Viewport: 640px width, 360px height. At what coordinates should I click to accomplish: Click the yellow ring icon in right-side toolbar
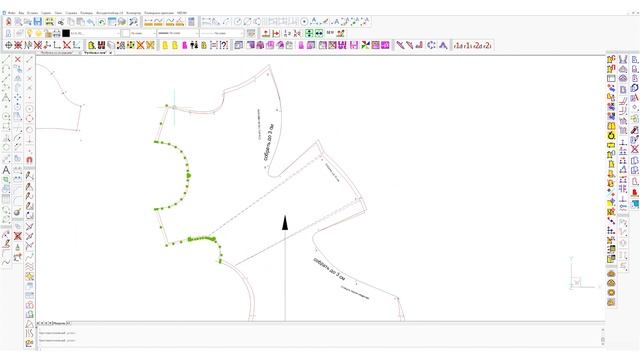pyautogui.click(x=611, y=135)
